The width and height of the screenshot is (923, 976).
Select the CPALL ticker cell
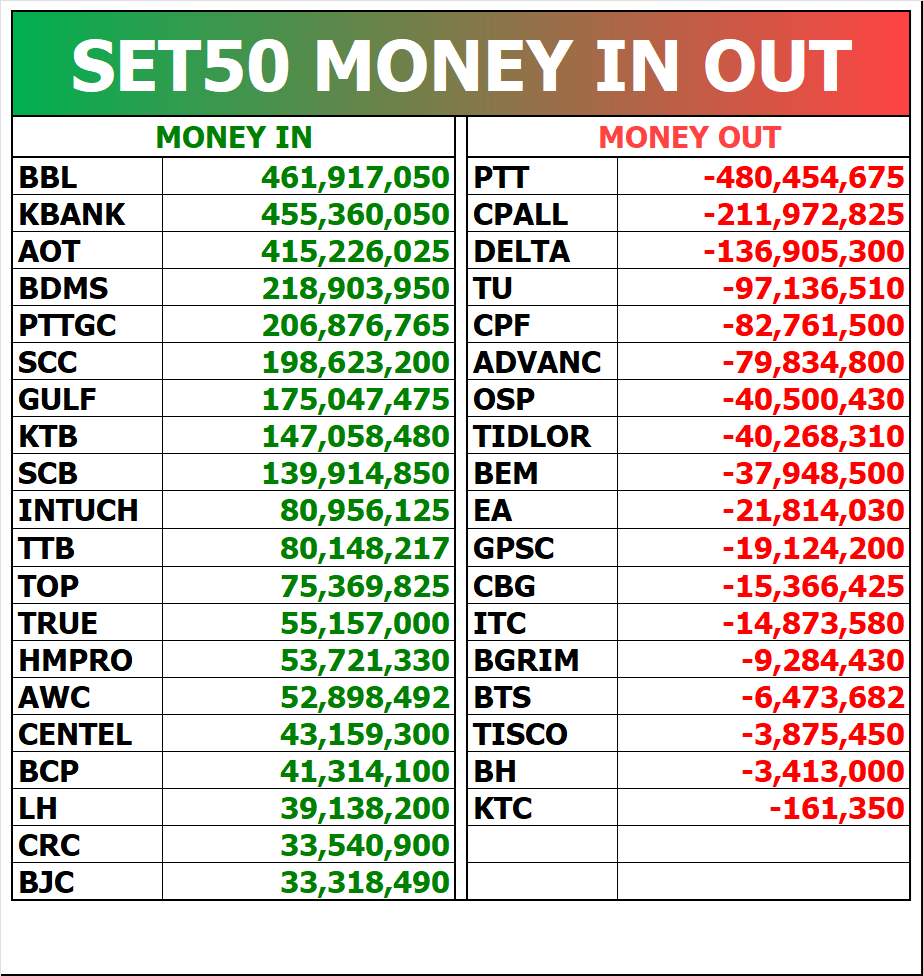(542, 214)
